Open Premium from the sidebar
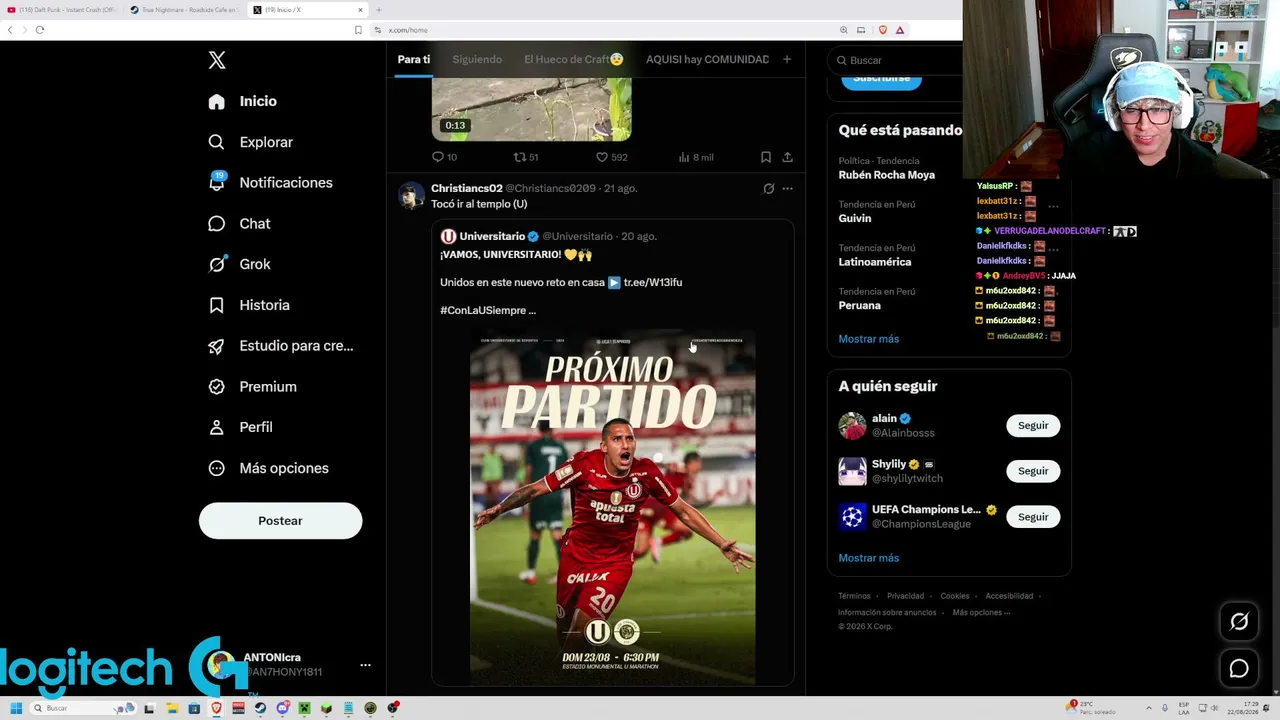 coord(253,387)
